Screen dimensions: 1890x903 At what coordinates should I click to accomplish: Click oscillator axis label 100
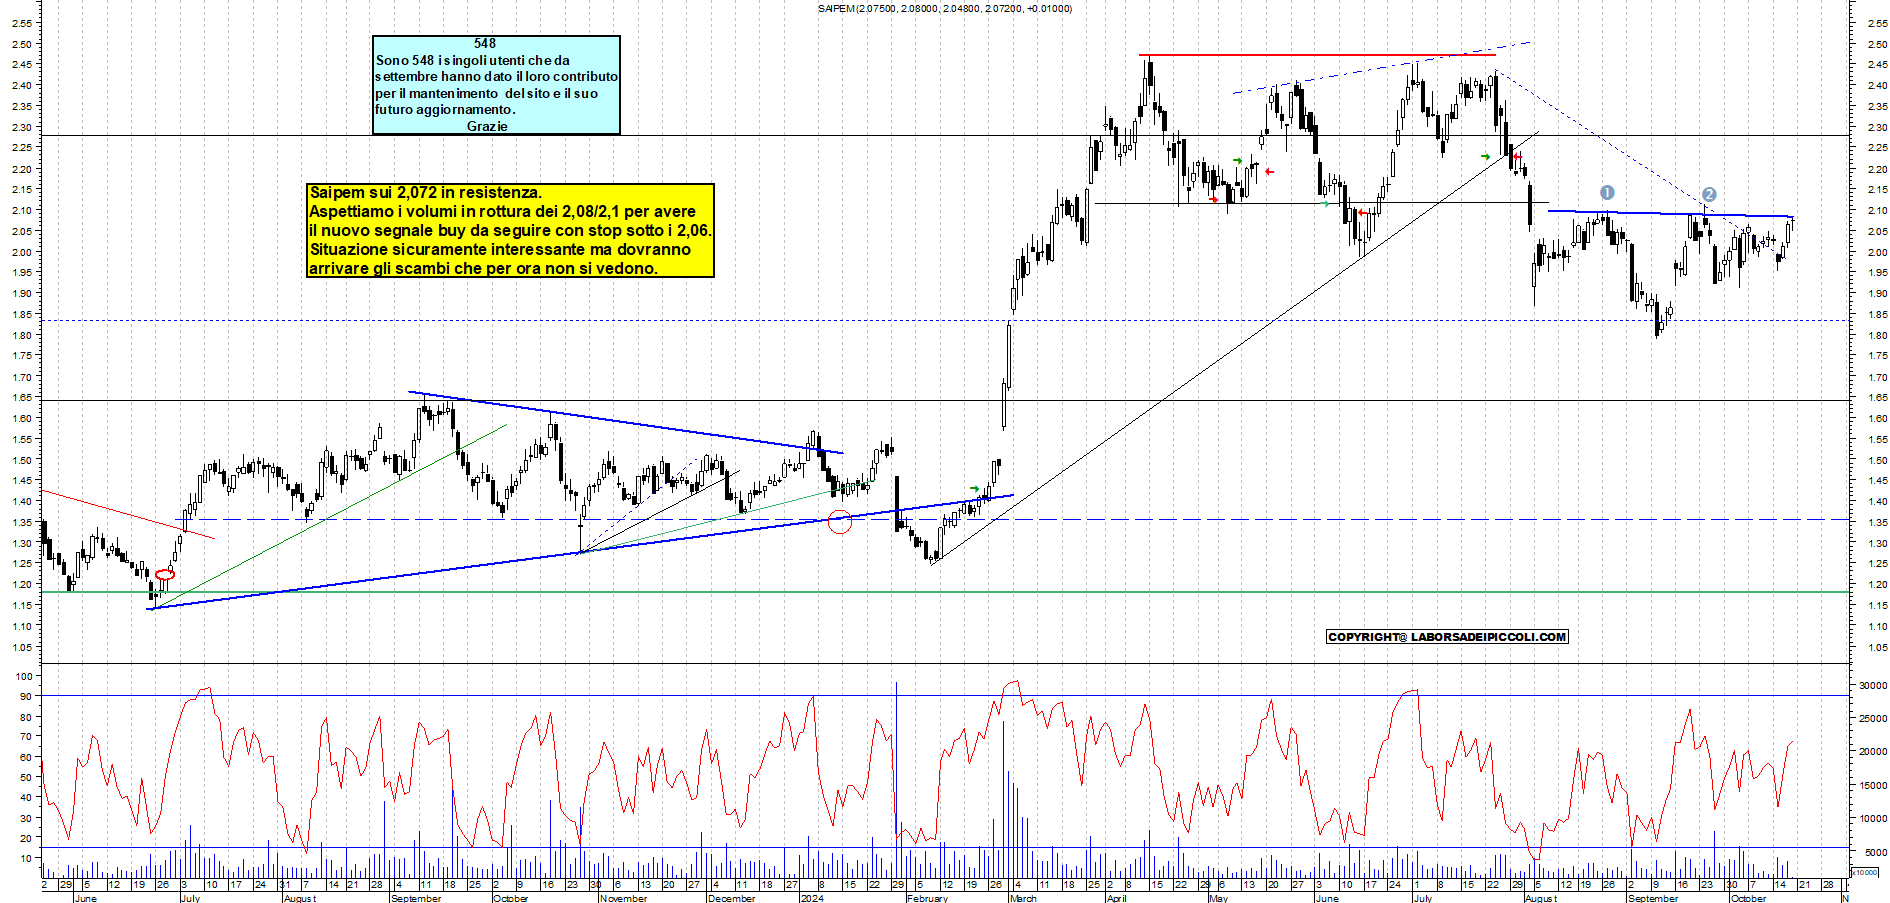(x=24, y=676)
